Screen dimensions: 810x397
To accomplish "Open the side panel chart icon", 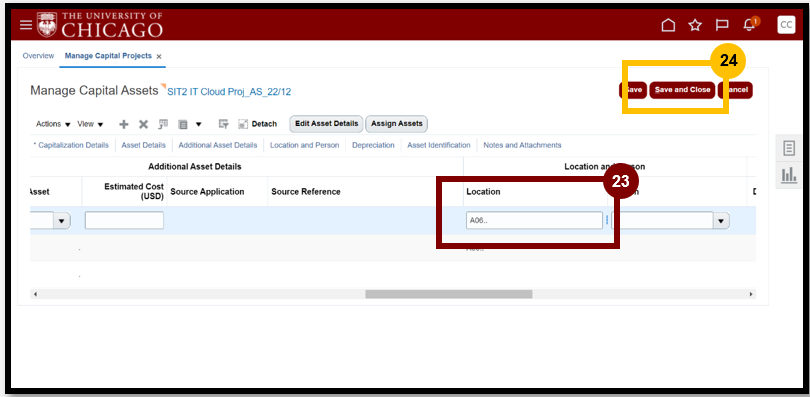I will pyautogui.click(x=789, y=176).
